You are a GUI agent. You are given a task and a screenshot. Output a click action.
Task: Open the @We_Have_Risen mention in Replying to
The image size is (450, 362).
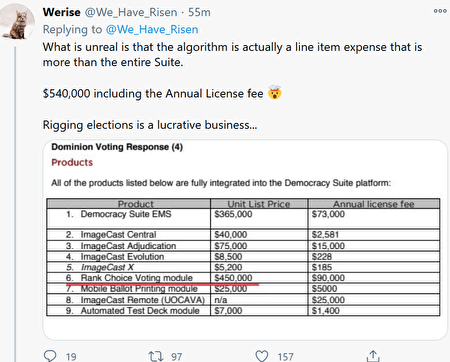(x=152, y=30)
